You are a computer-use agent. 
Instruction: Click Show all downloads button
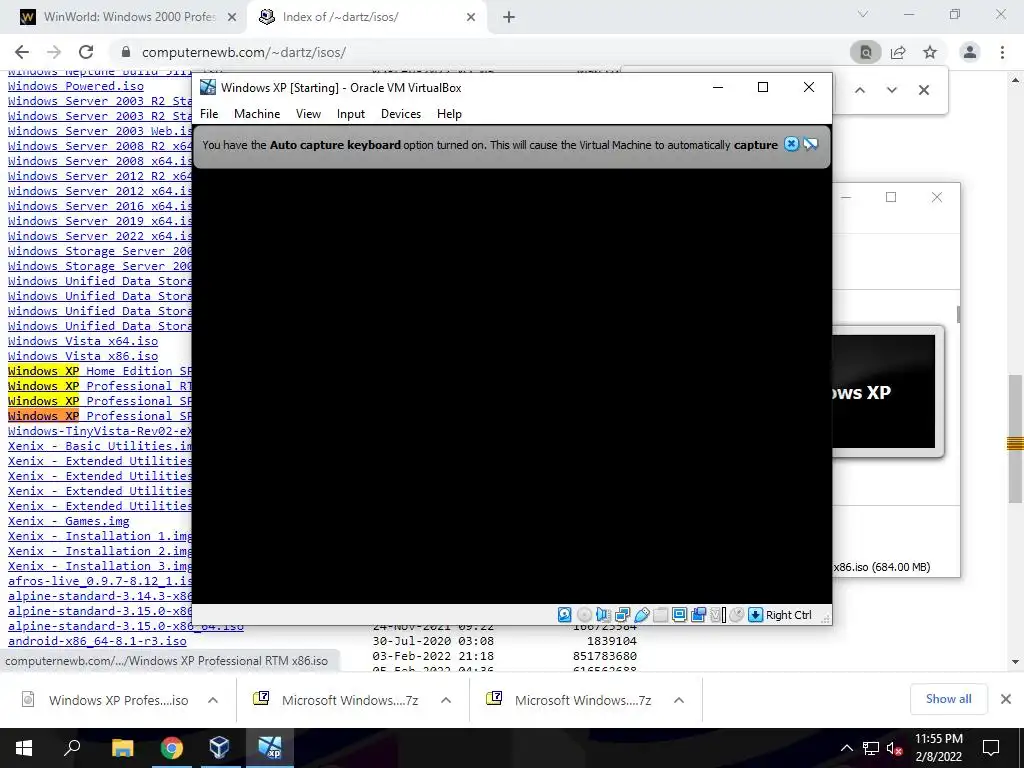(x=948, y=699)
